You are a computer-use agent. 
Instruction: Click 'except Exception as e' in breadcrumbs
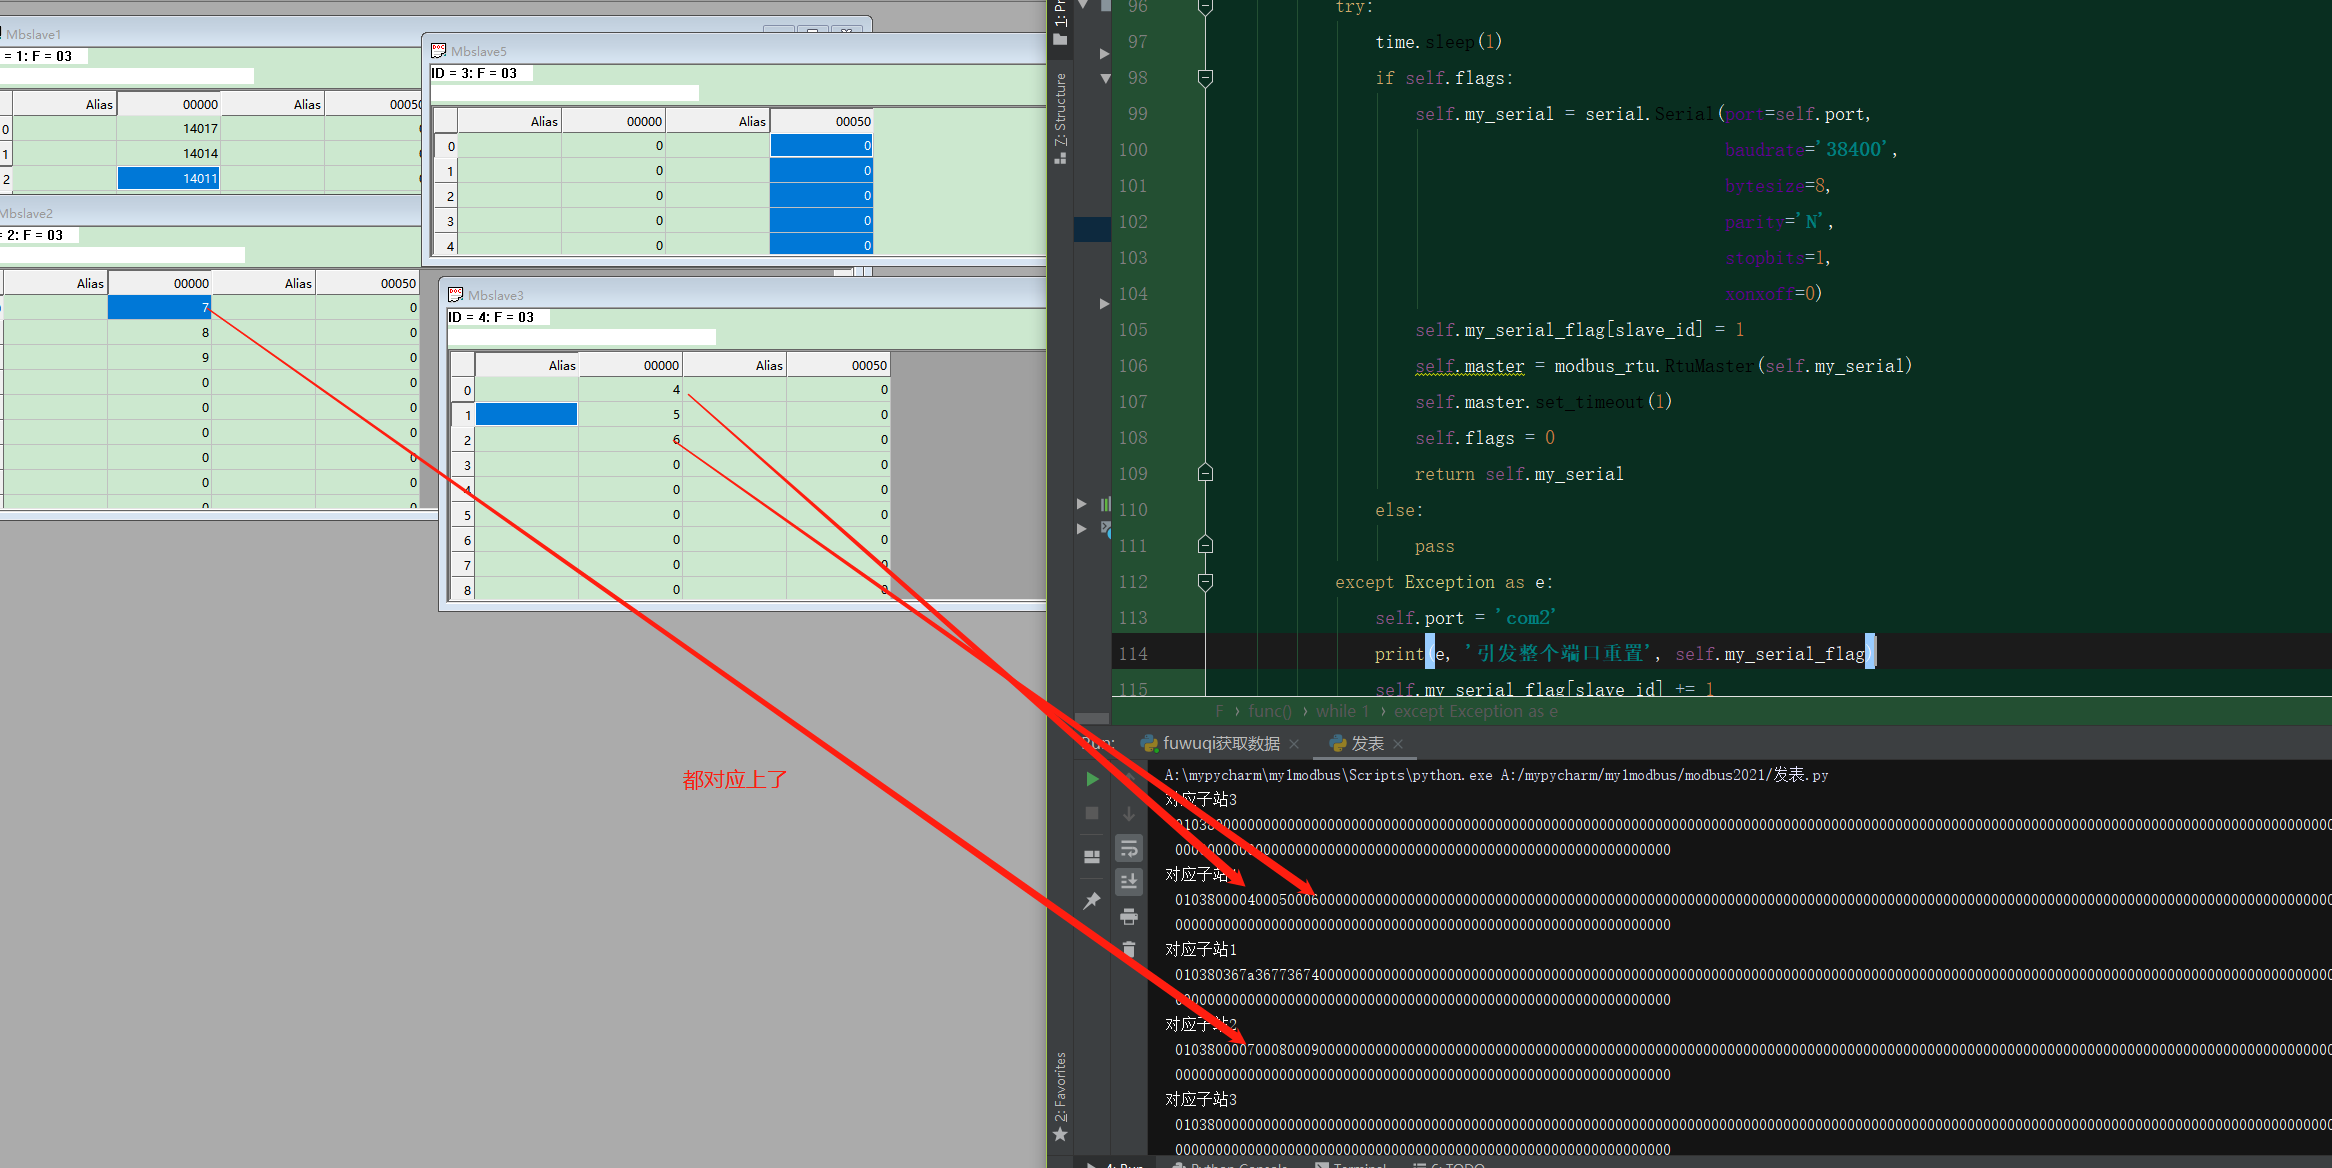click(1475, 711)
